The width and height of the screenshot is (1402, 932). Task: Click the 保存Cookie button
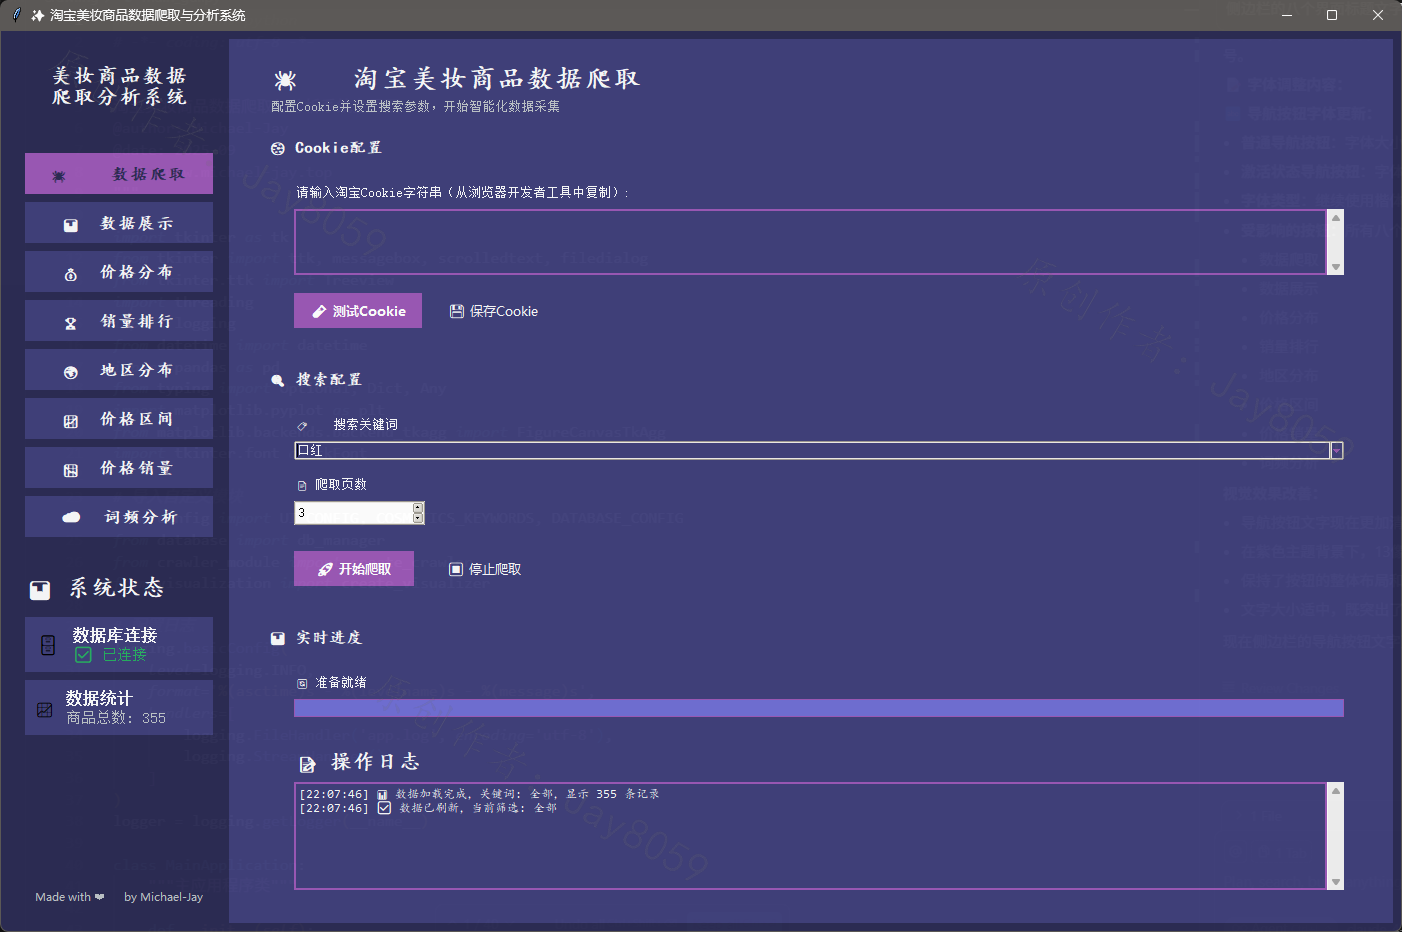coord(494,311)
